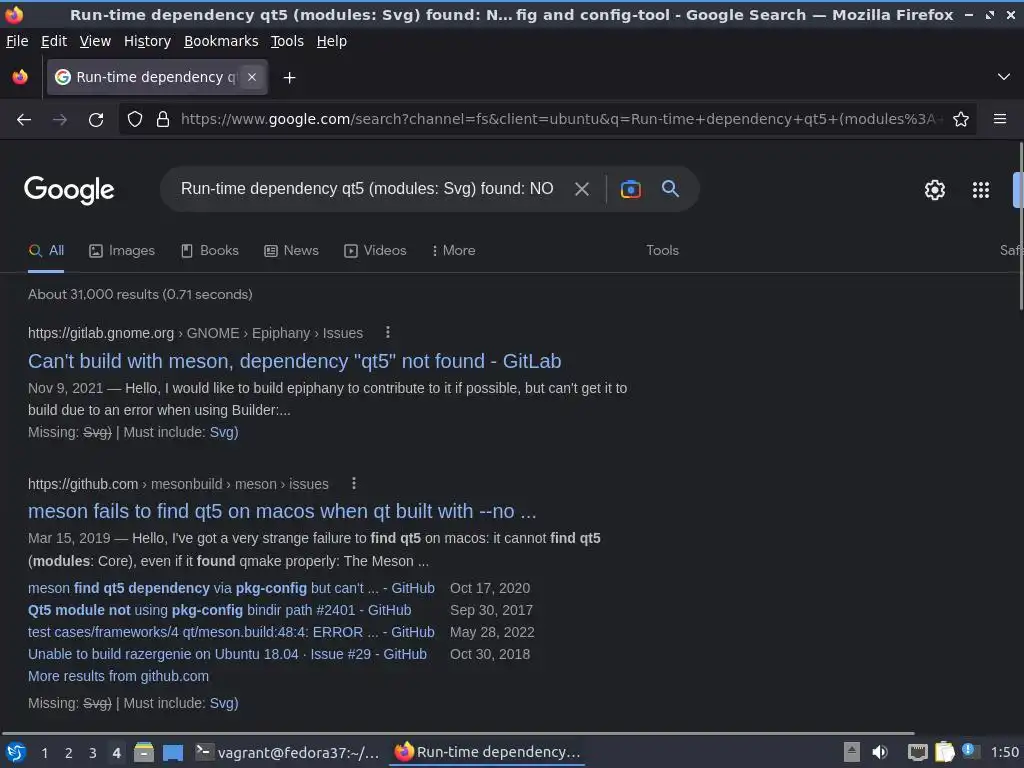Viewport: 1024px width, 768px height.
Task: Click into the Google search input
Action: 367,189
